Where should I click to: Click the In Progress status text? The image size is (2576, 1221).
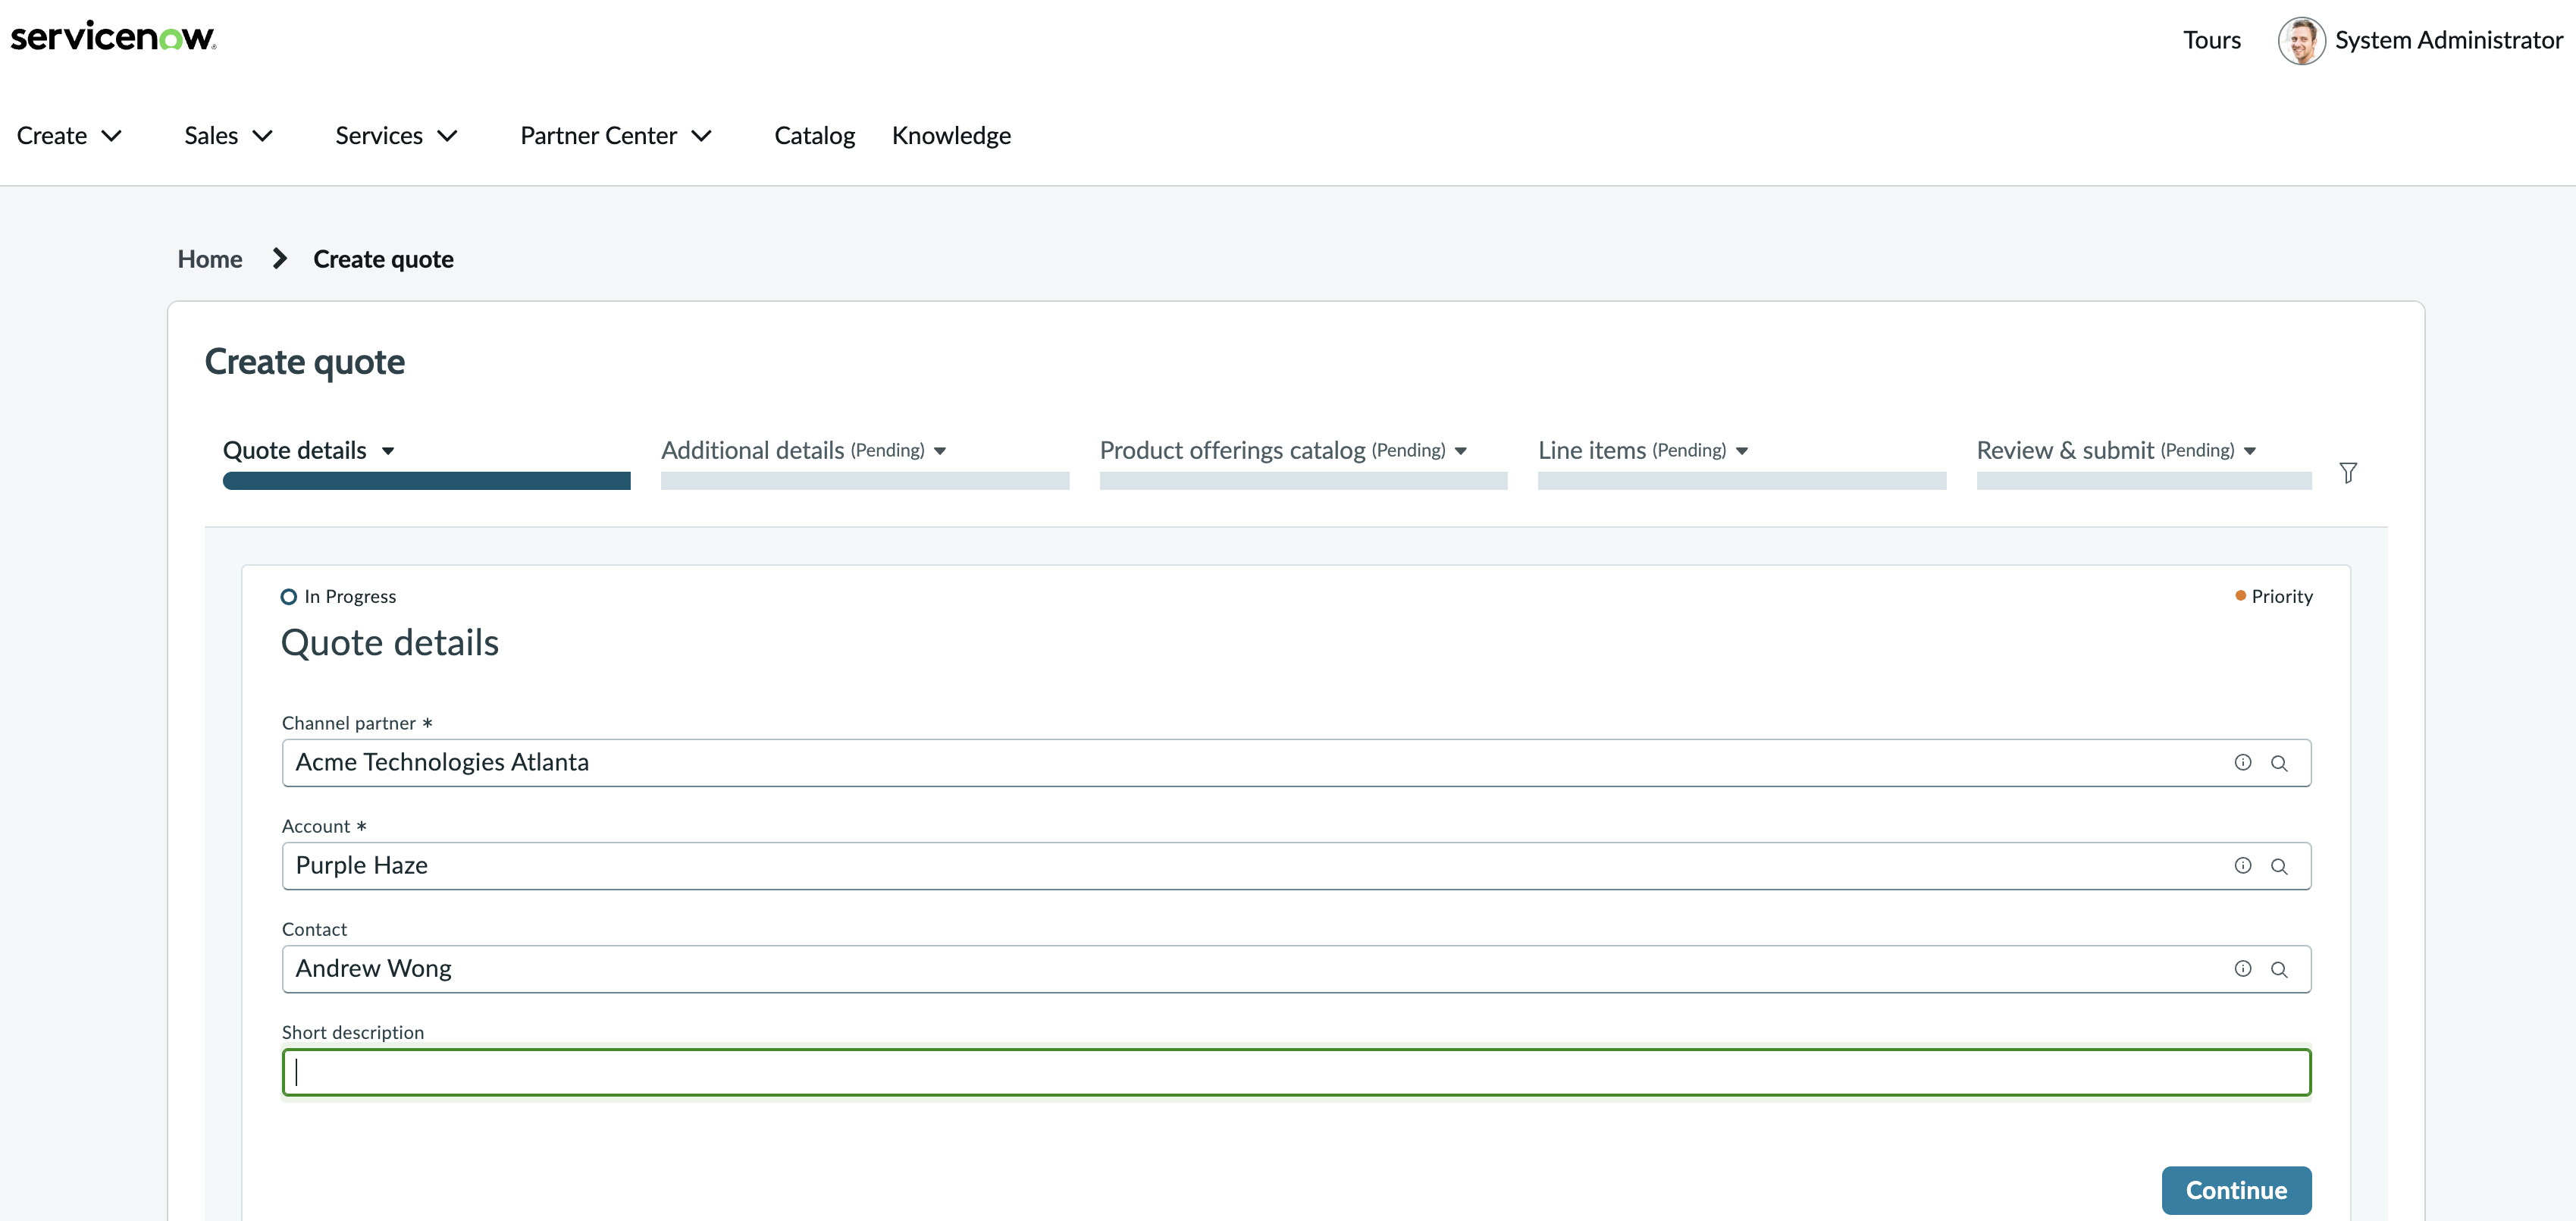pos(350,597)
